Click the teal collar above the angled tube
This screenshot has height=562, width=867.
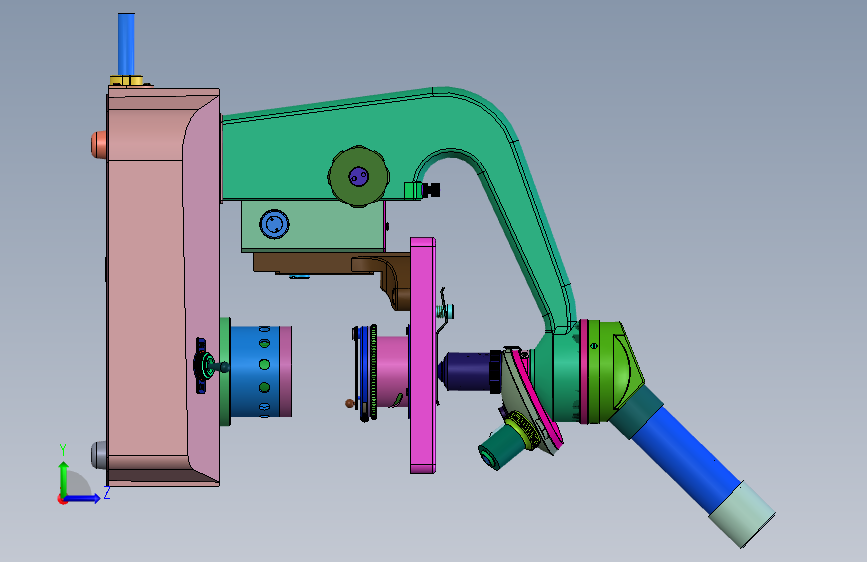pos(638,411)
